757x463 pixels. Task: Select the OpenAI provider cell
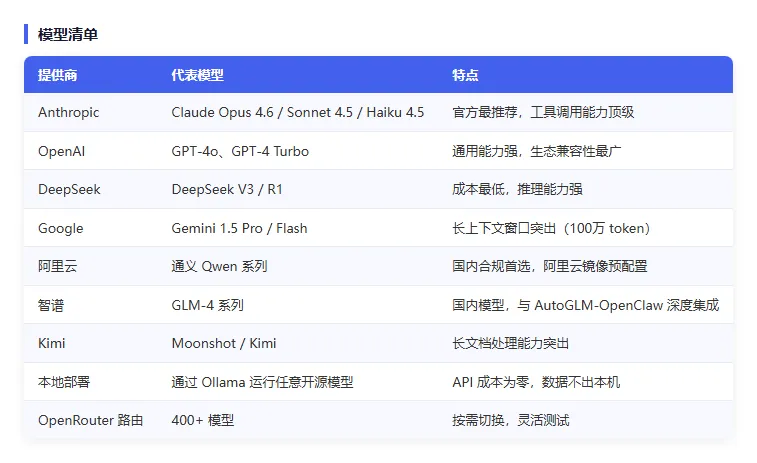[61, 151]
